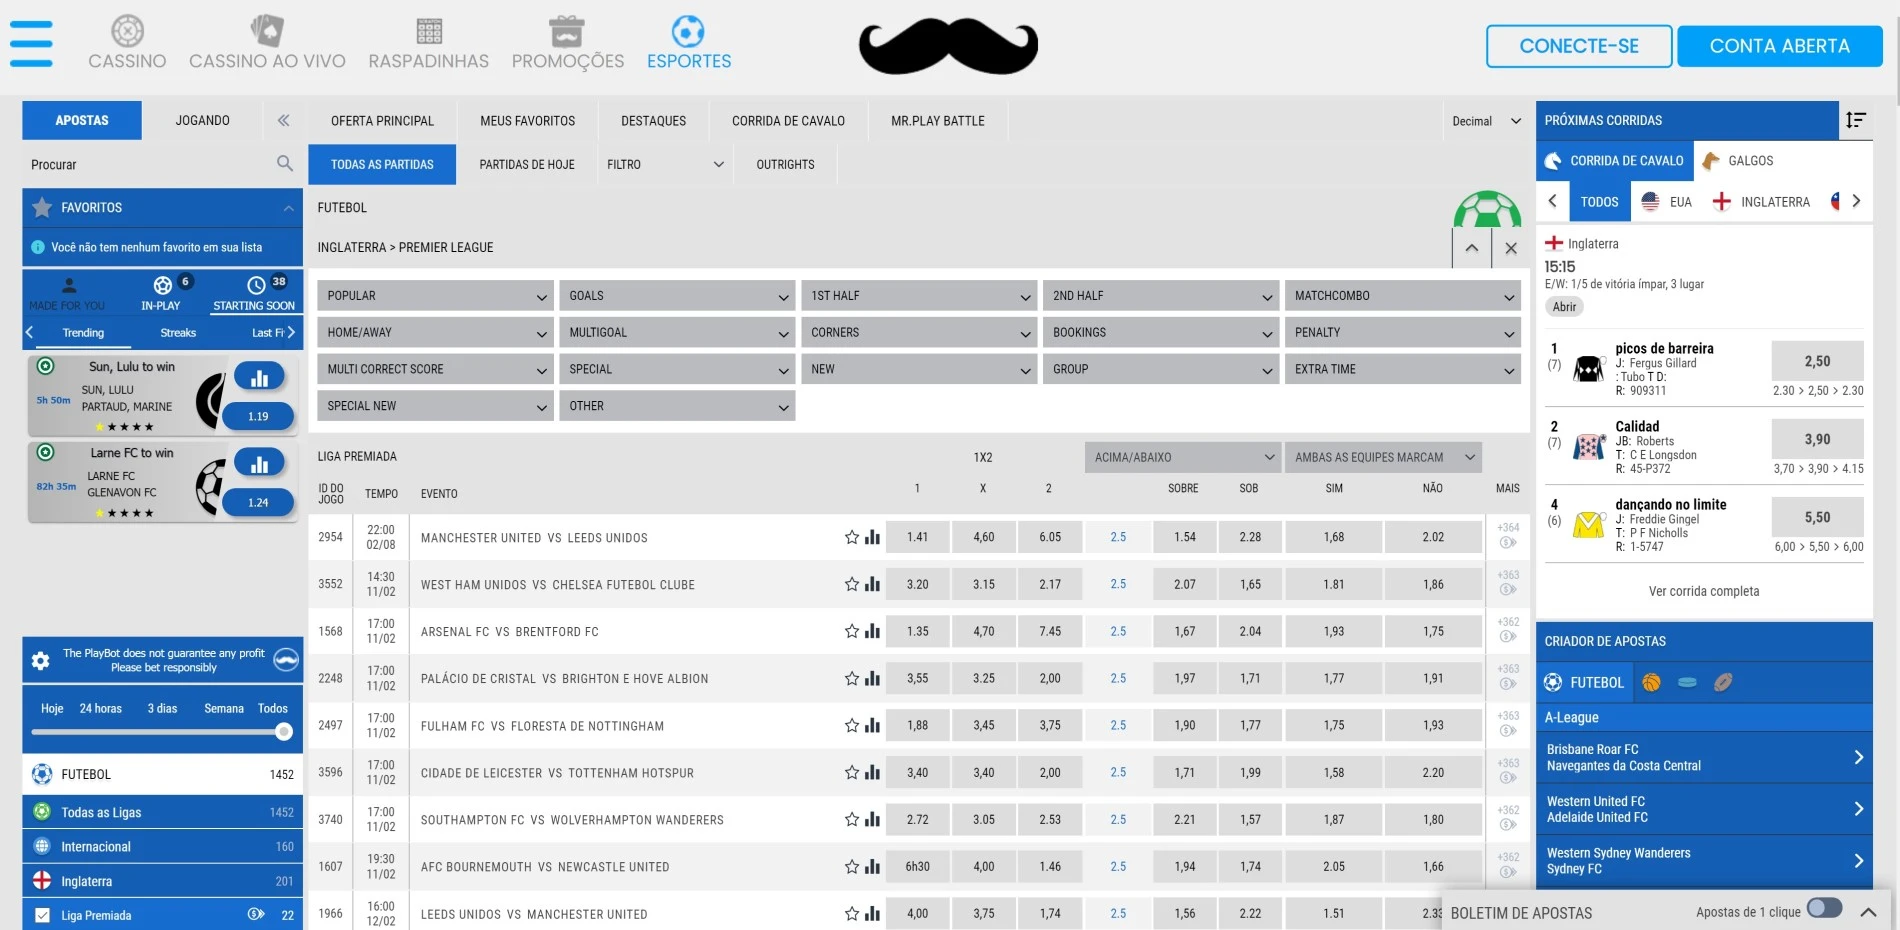This screenshot has width=1900, height=930.
Task: Collapse the Favoritos panel
Action: pos(288,208)
